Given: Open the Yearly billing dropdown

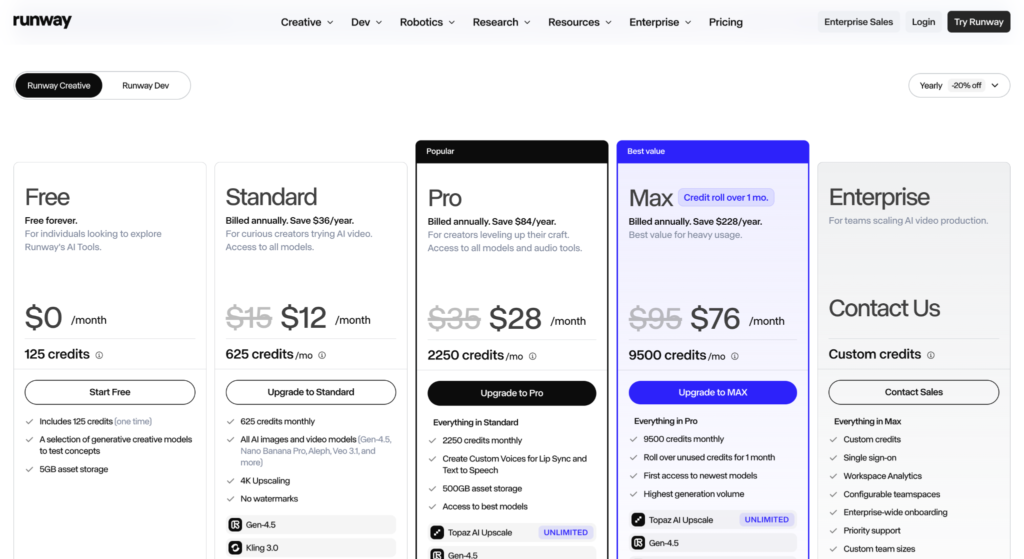Looking at the screenshot, I should pyautogui.click(x=959, y=86).
